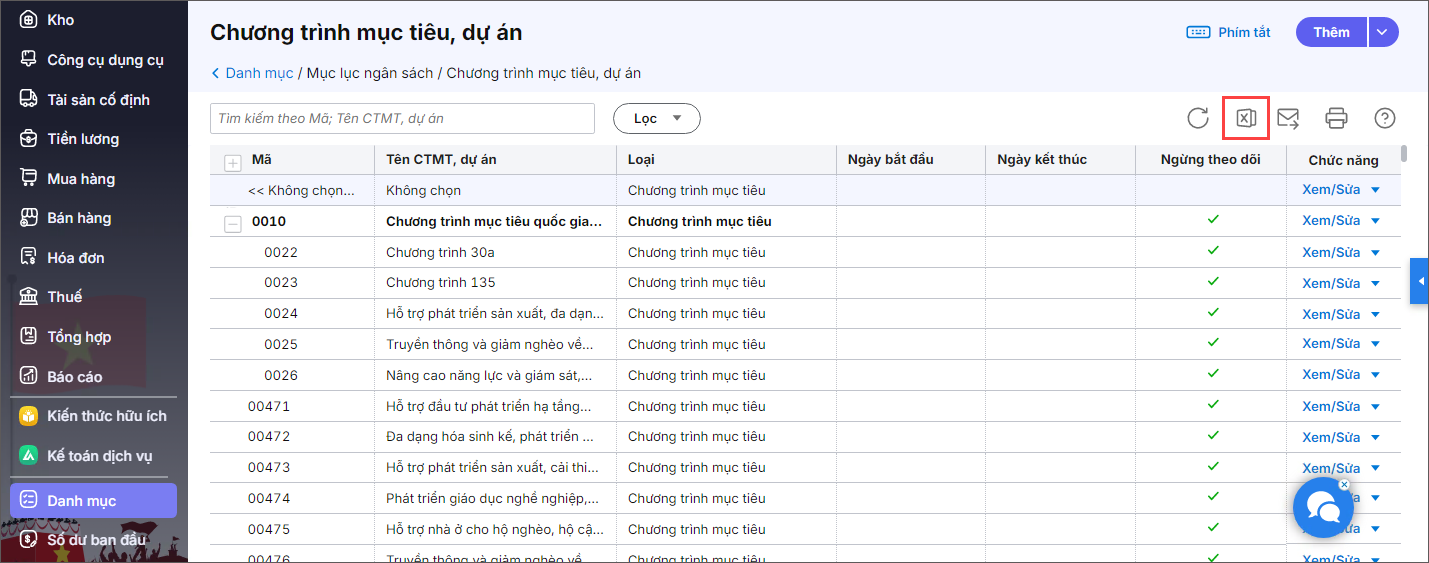Image resolution: width=1429 pixels, height=563 pixels.
Task: Click the side panel arrow tab
Action: pos(1420,282)
